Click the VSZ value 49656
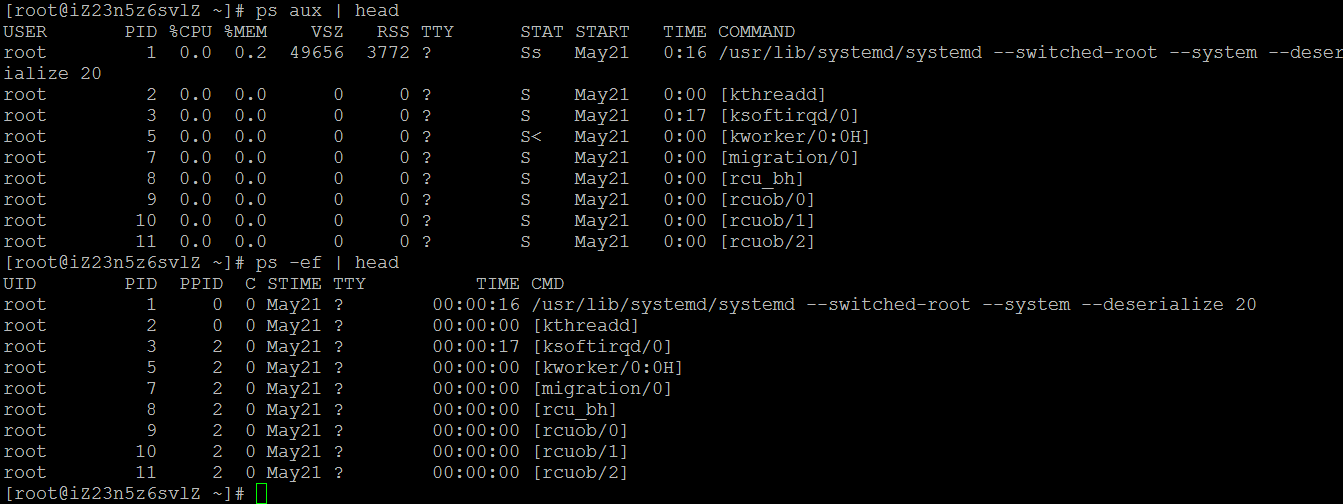1343x504 pixels. click(316, 53)
